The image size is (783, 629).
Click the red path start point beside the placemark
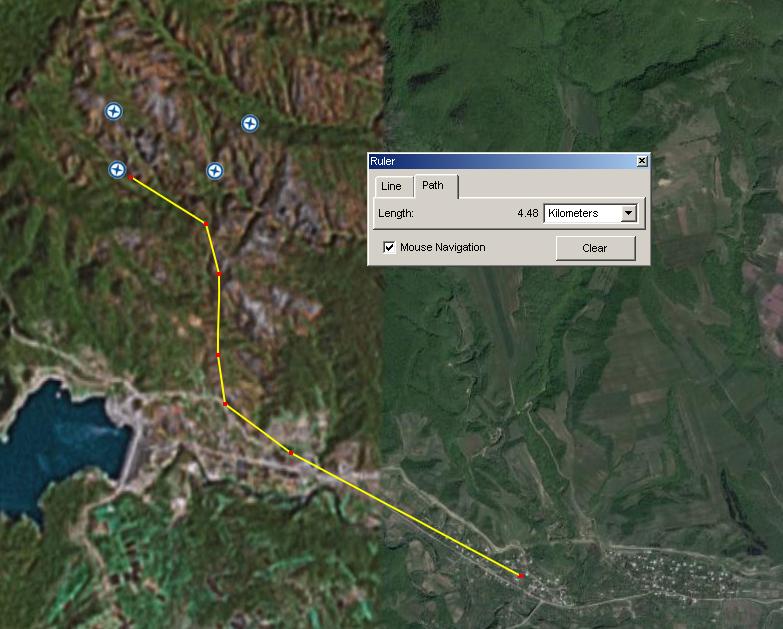tap(131, 177)
